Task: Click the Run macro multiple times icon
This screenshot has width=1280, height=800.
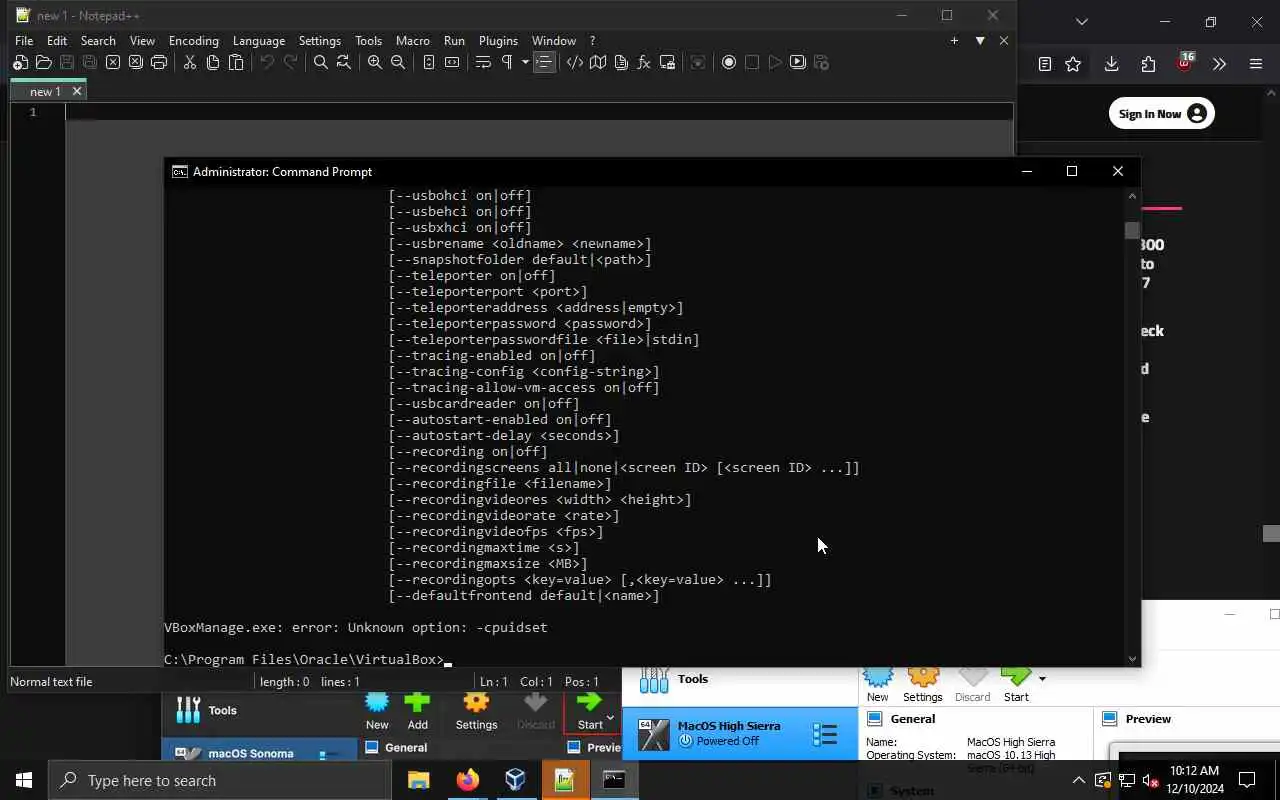Action: (x=798, y=62)
